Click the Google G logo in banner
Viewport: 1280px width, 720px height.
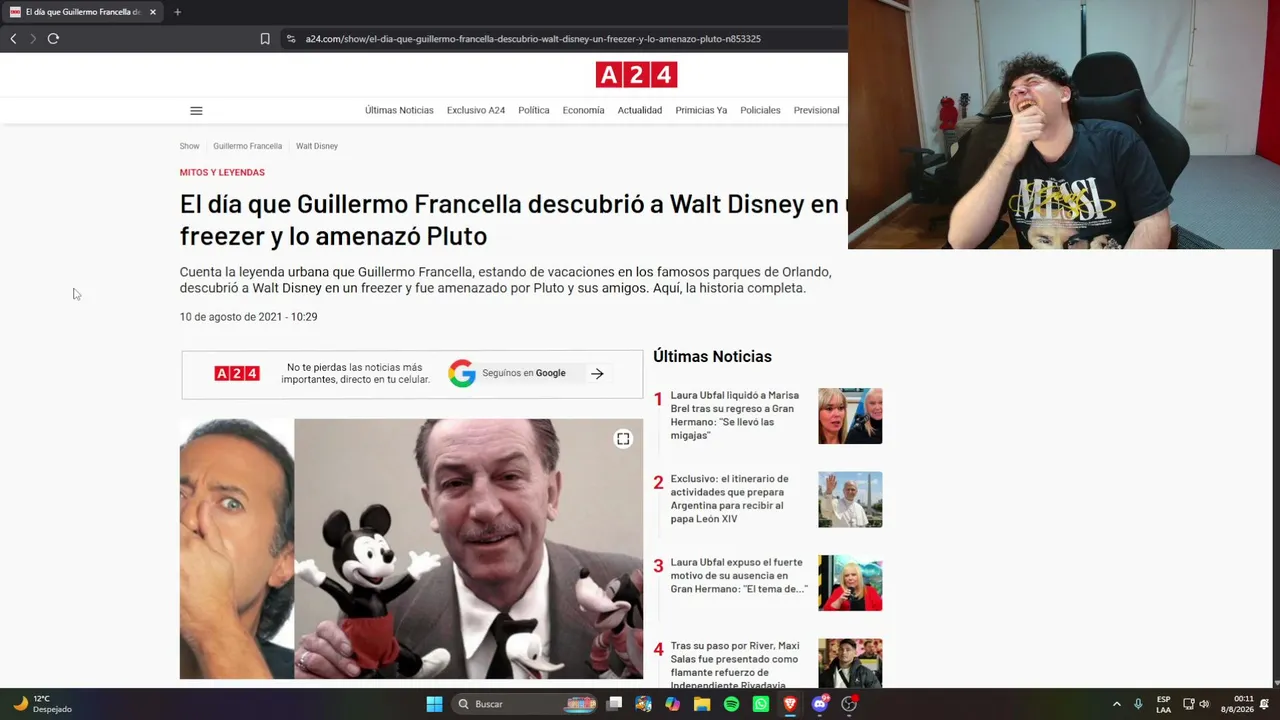tap(462, 374)
